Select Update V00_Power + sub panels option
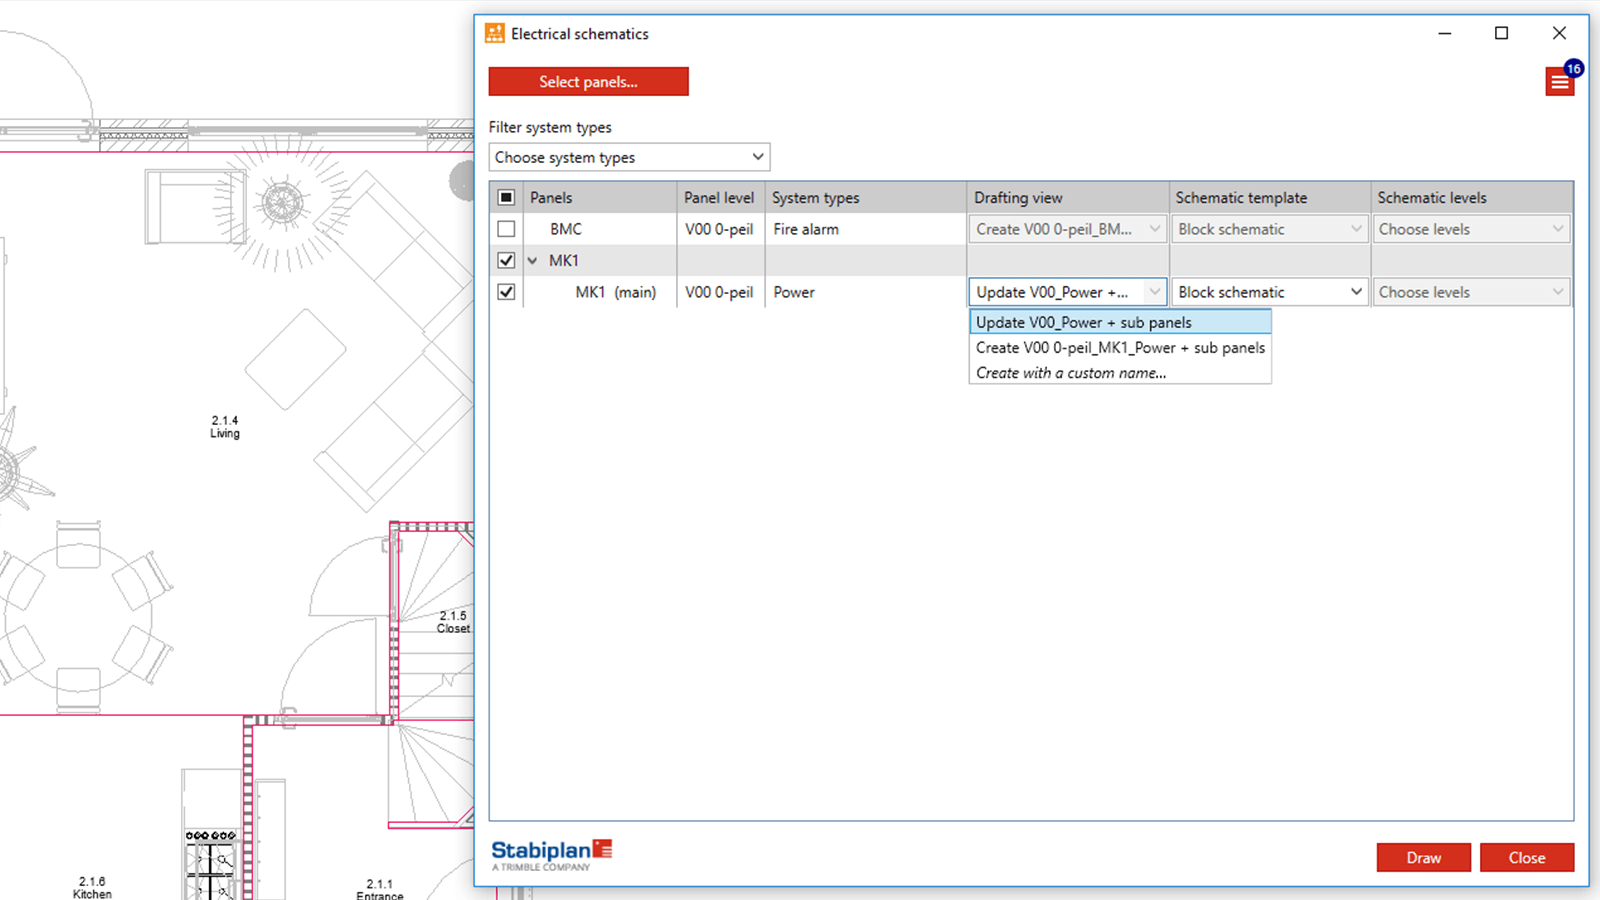 click(x=1083, y=322)
